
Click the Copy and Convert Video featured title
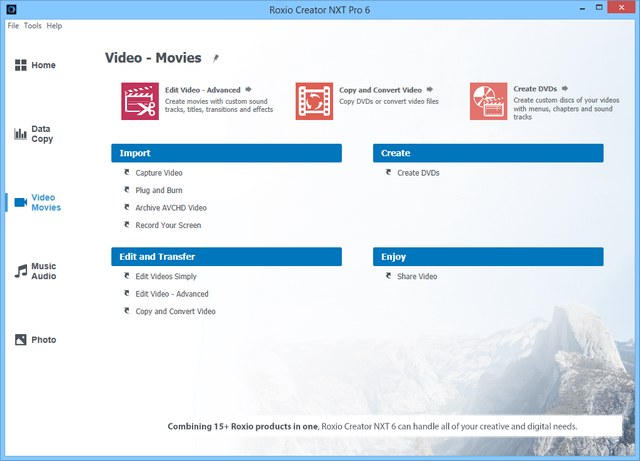point(380,90)
